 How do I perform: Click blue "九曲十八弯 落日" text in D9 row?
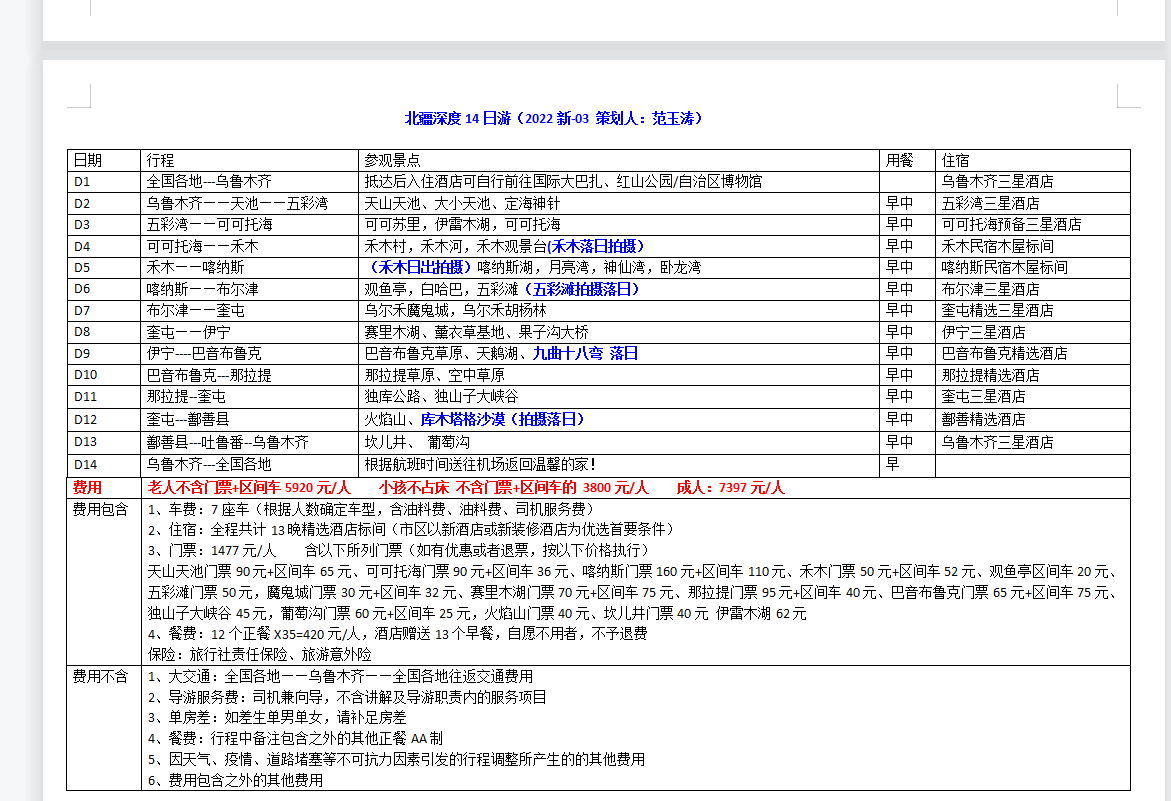585,353
